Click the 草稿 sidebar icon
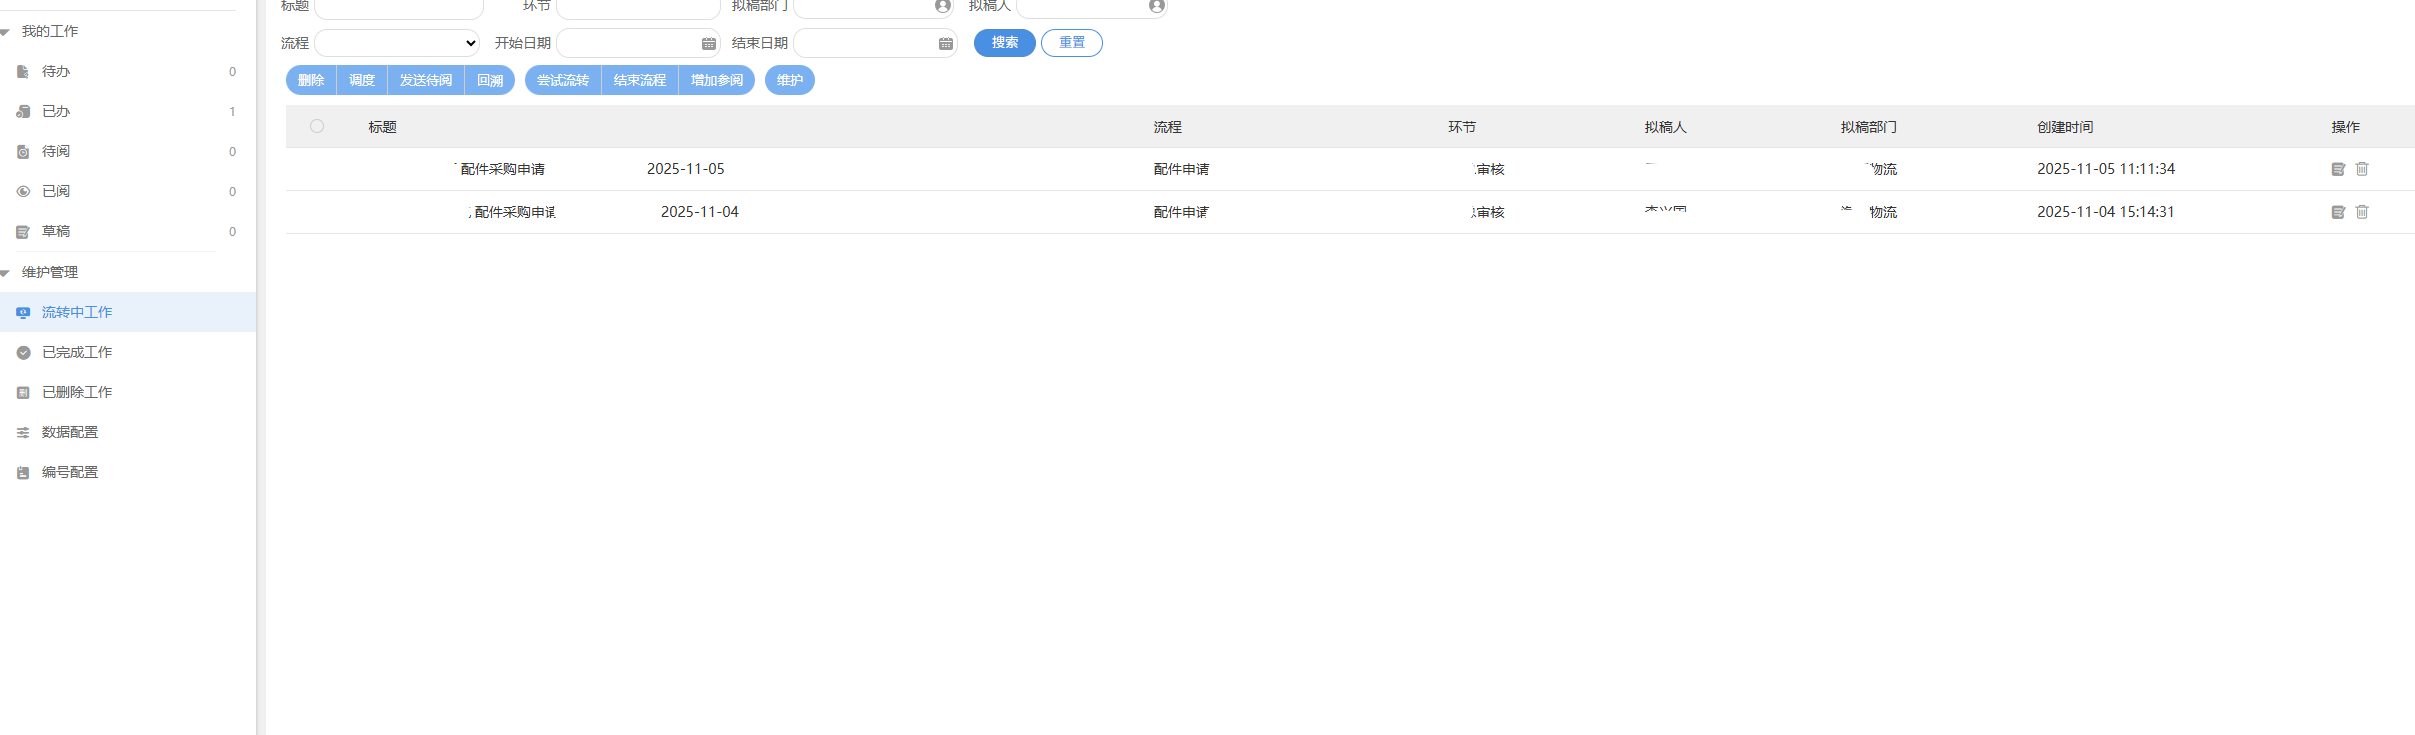 [23, 232]
